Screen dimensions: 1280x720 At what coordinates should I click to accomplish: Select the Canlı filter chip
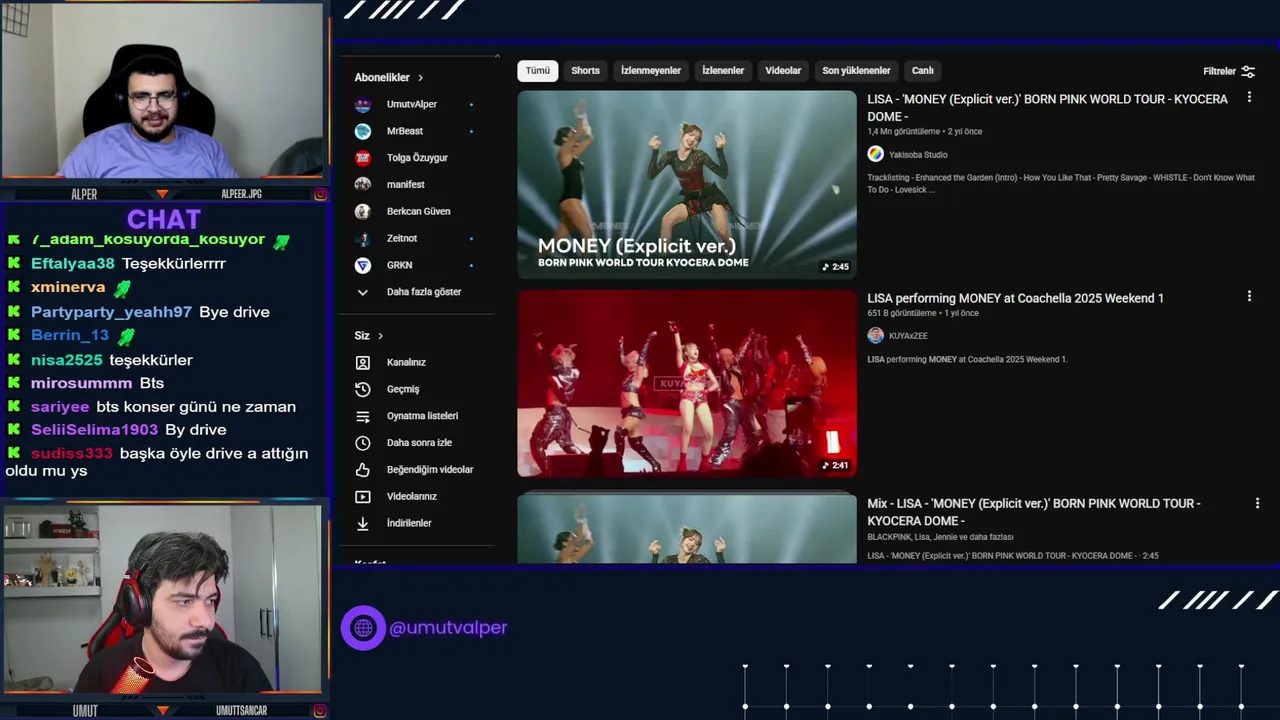click(x=923, y=71)
